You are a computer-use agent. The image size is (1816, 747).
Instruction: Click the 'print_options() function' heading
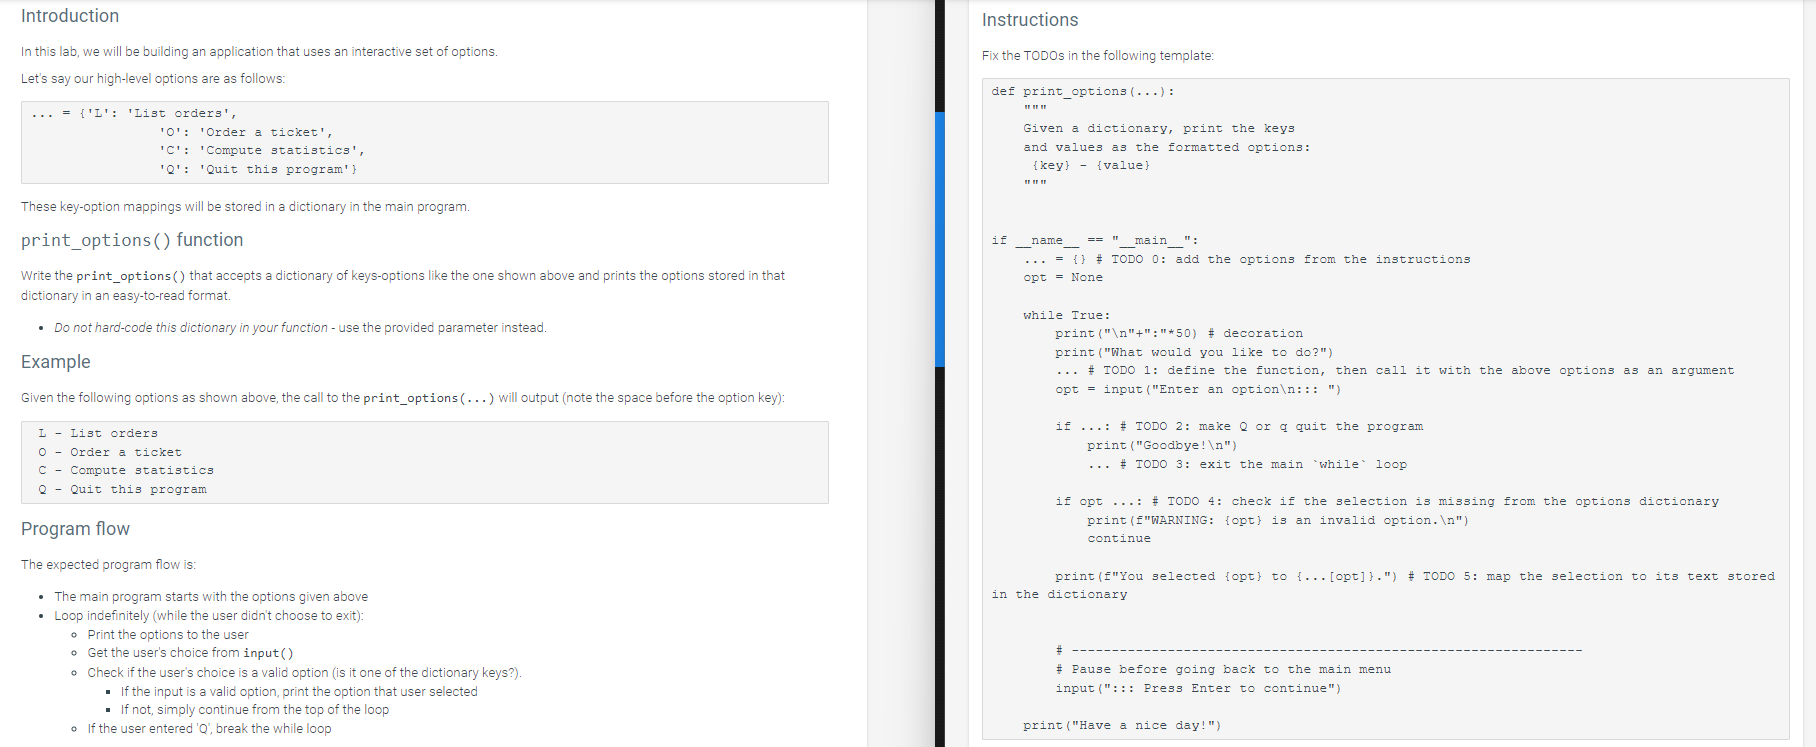pyautogui.click(x=132, y=240)
